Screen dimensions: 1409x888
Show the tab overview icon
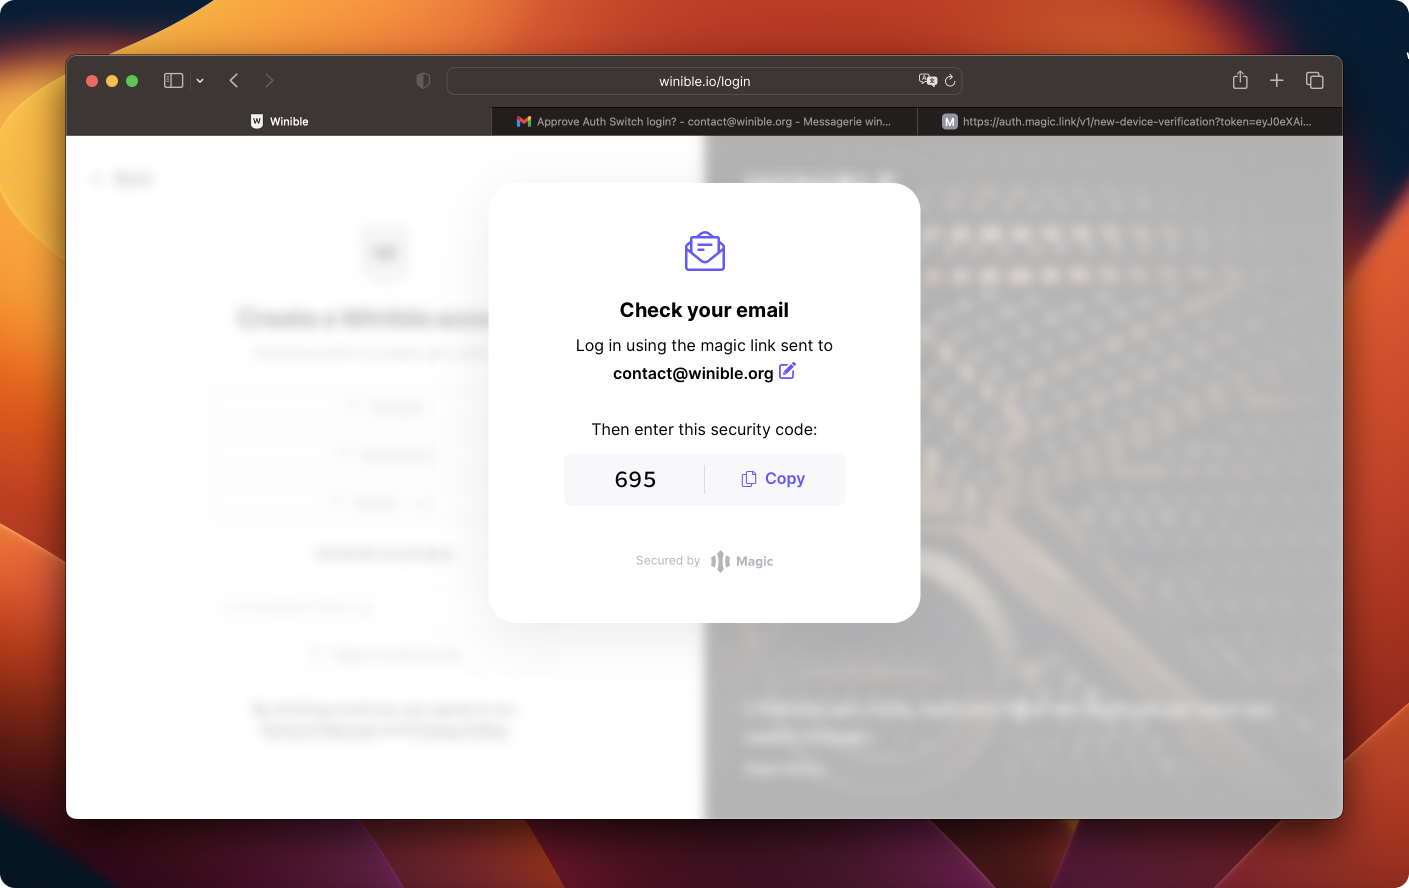tap(1315, 81)
